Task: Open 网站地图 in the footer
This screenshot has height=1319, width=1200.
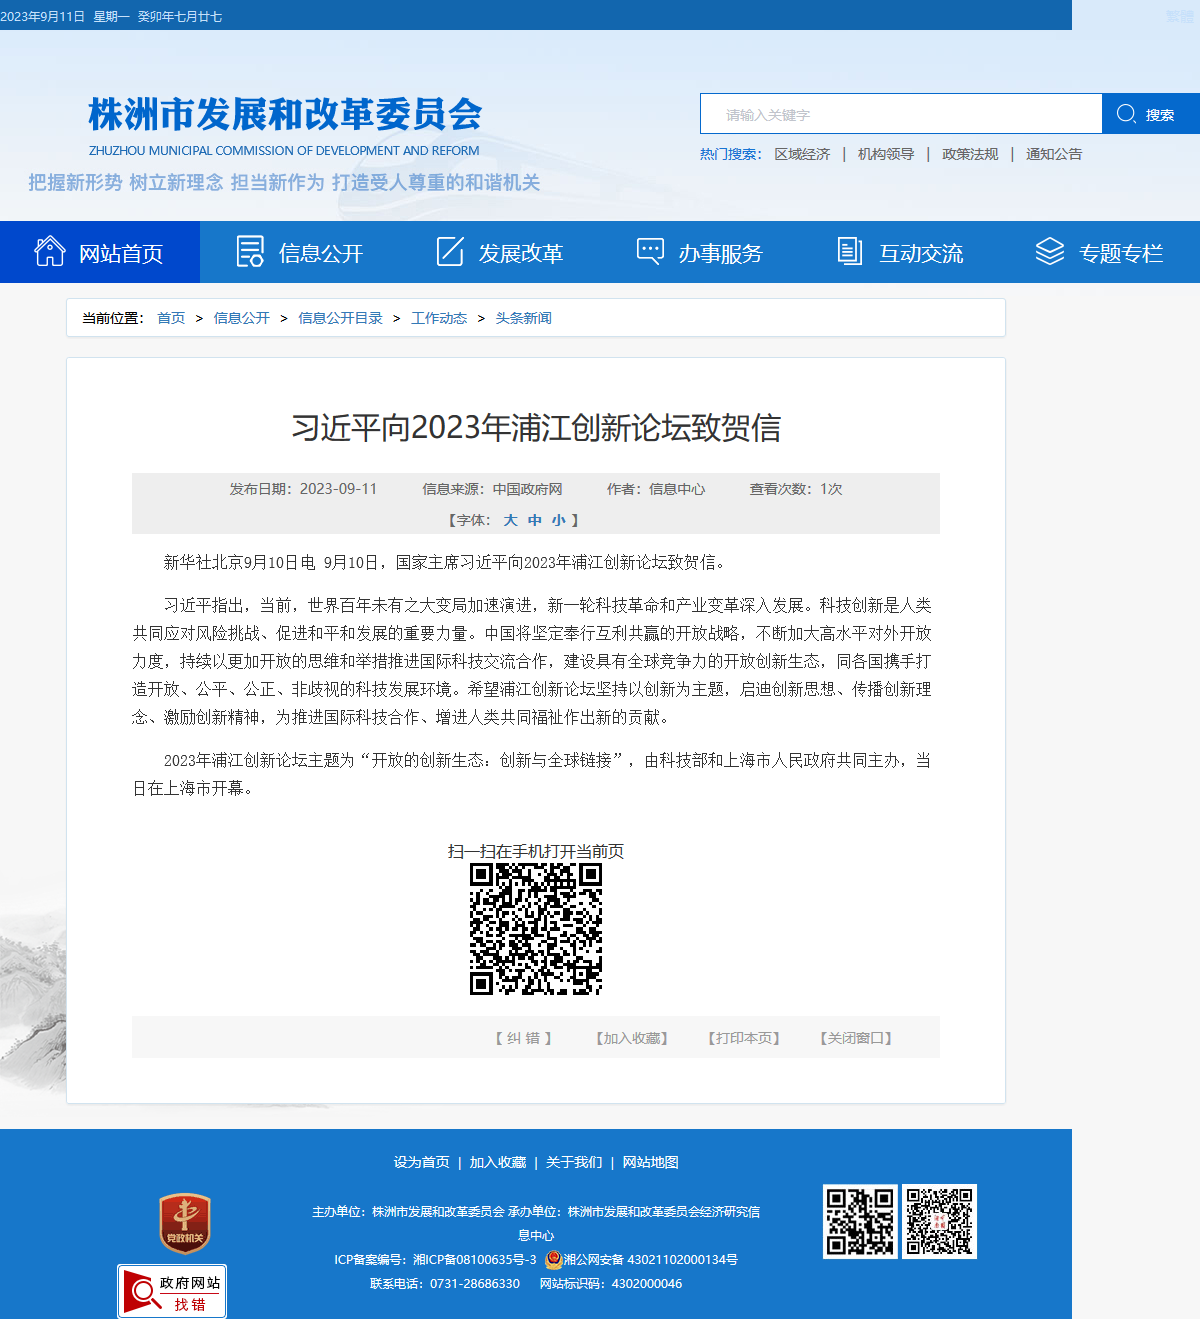Action: (x=650, y=1162)
